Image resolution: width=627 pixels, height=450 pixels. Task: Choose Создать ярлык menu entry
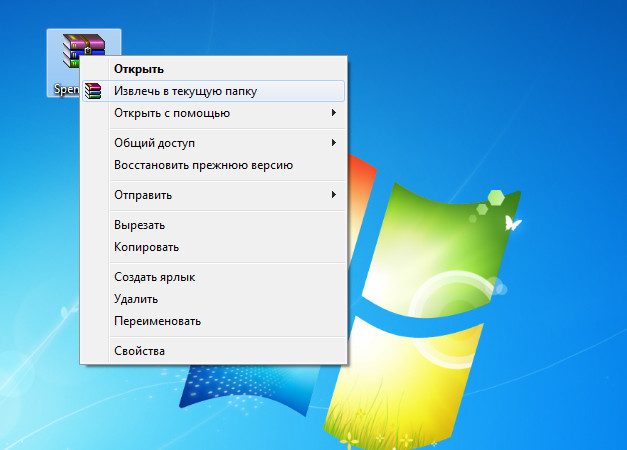point(213,277)
